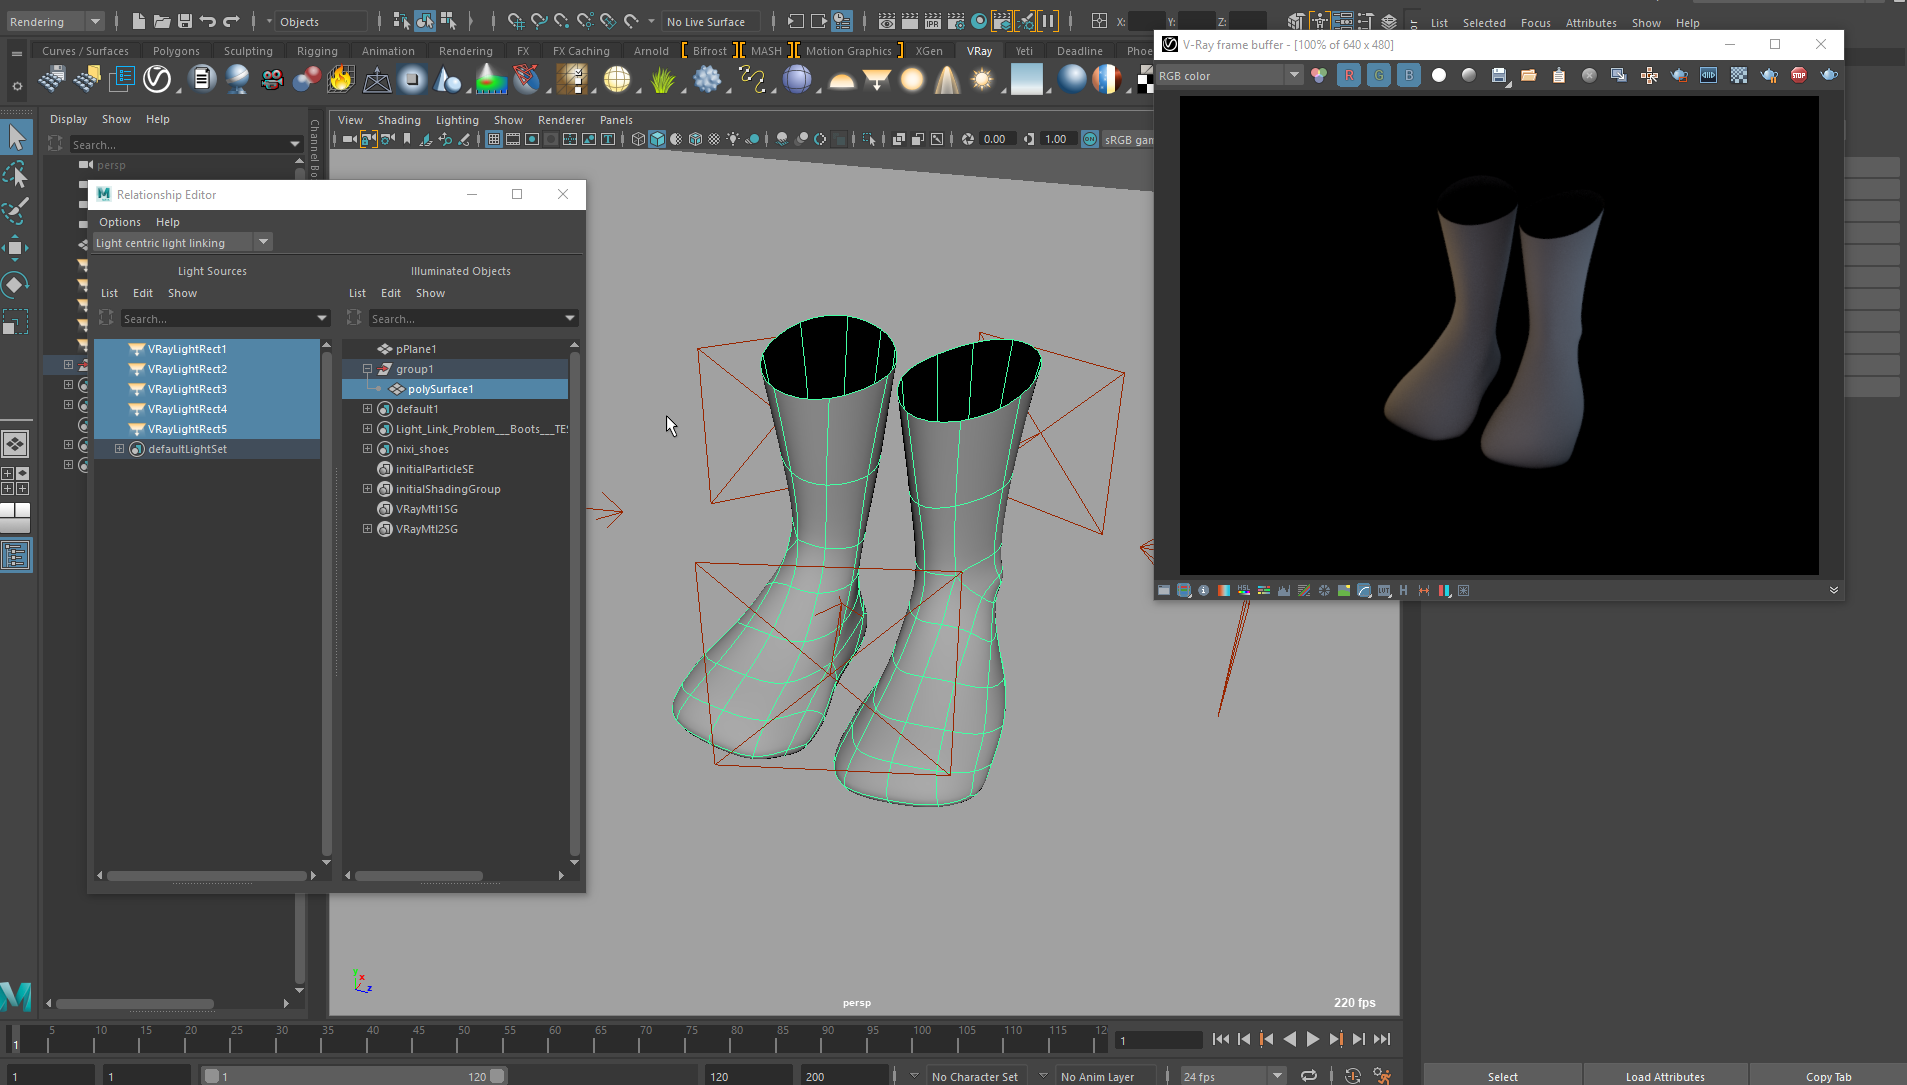Open Show menu under Illuminated Objects
The height and width of the screenshot is (1085, 1907).
430,293
